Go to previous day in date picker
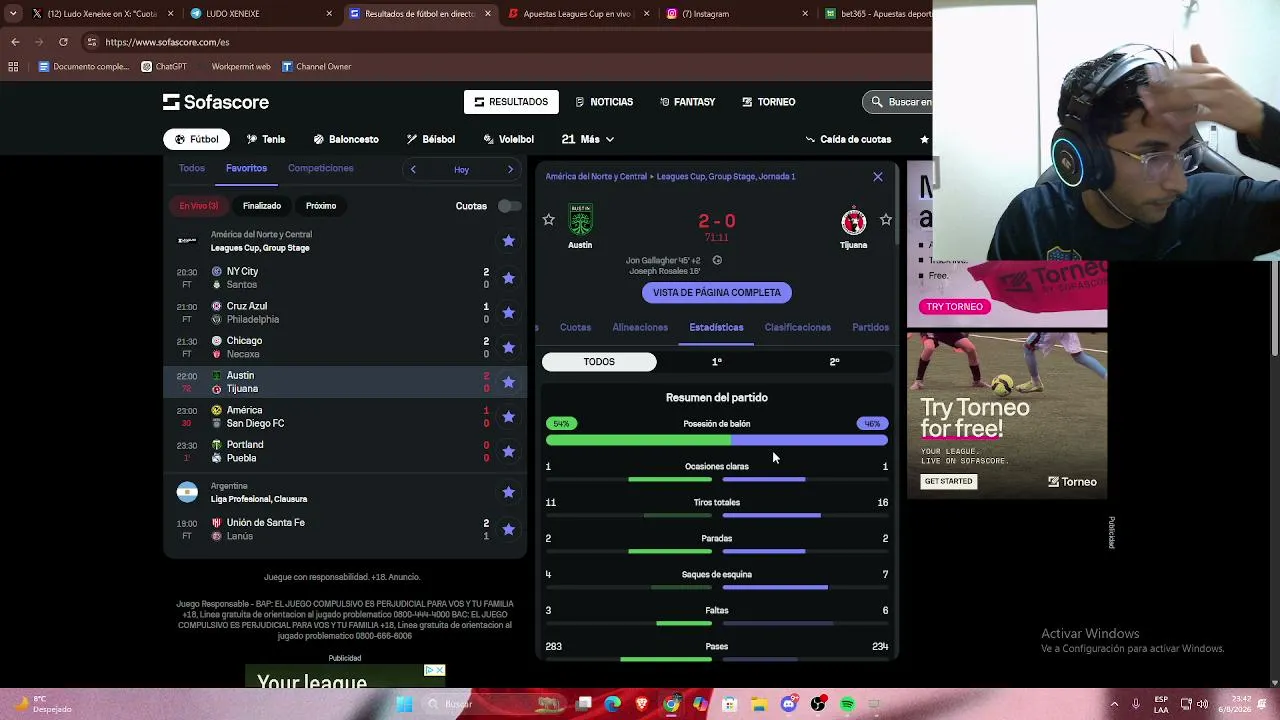 click(x=413, y=169)
